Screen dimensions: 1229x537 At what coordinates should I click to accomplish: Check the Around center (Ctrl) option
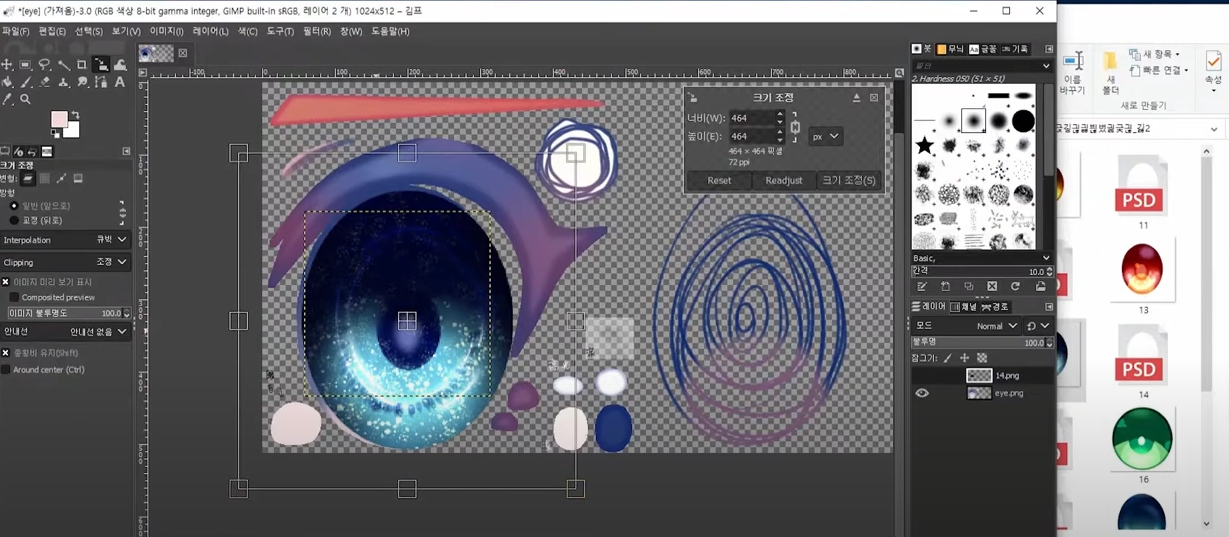coord(6,370)
